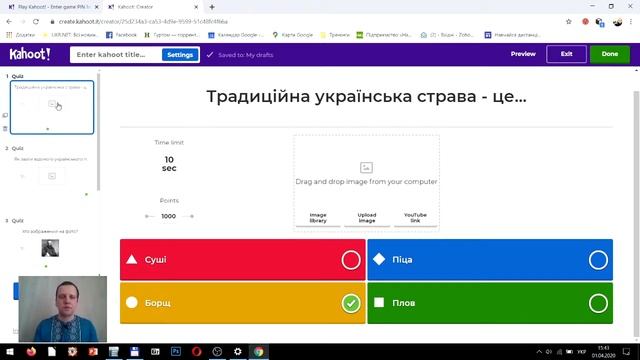Open Settings gear on the taskbar
Viewport: 640px width, 360px height.
tap(238, 351)
